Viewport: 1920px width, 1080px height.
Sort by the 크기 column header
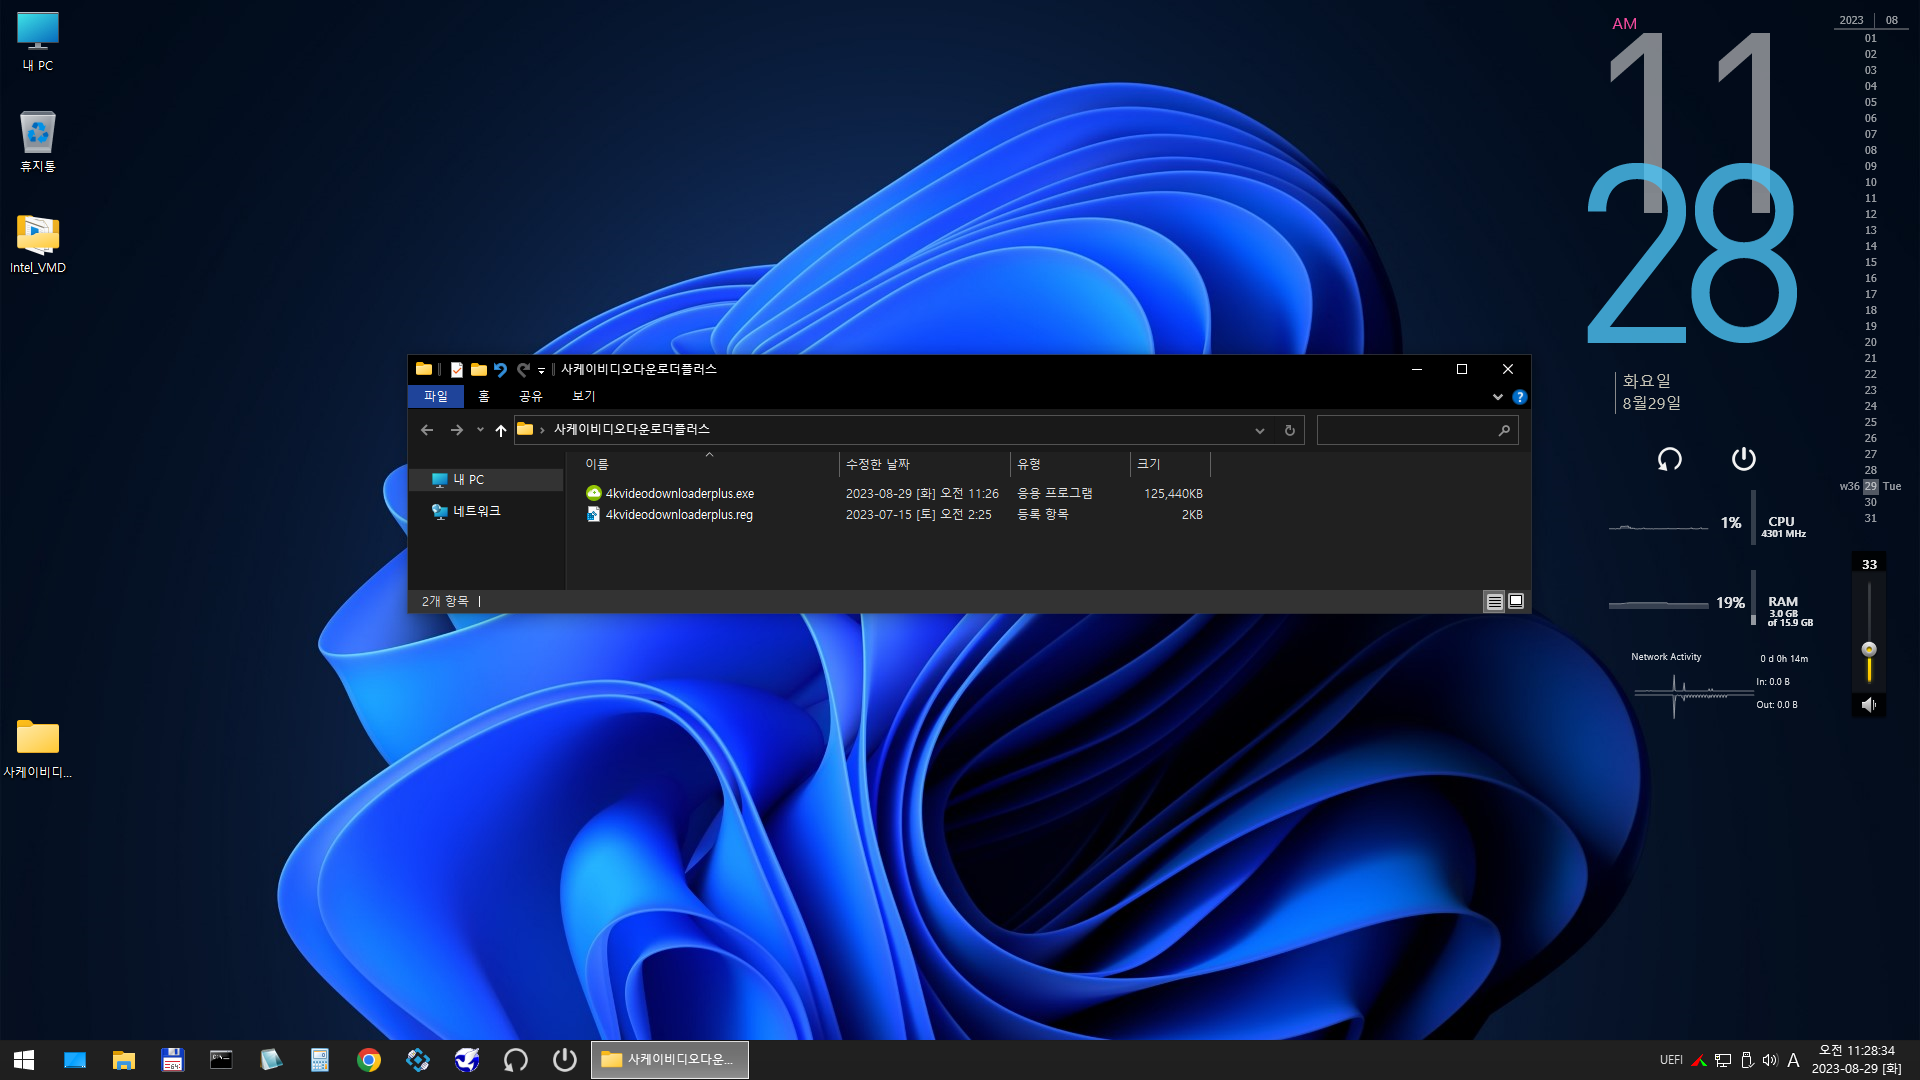point(1171,464)
